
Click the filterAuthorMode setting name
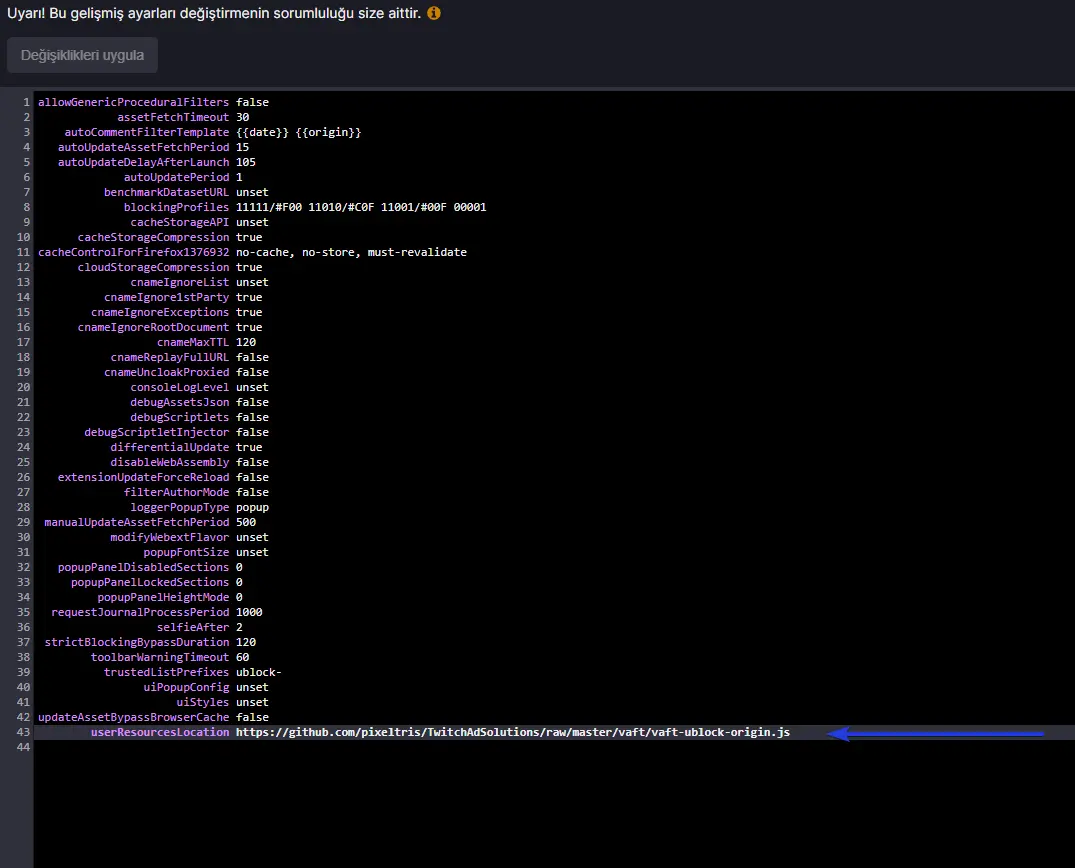(176, 492)
